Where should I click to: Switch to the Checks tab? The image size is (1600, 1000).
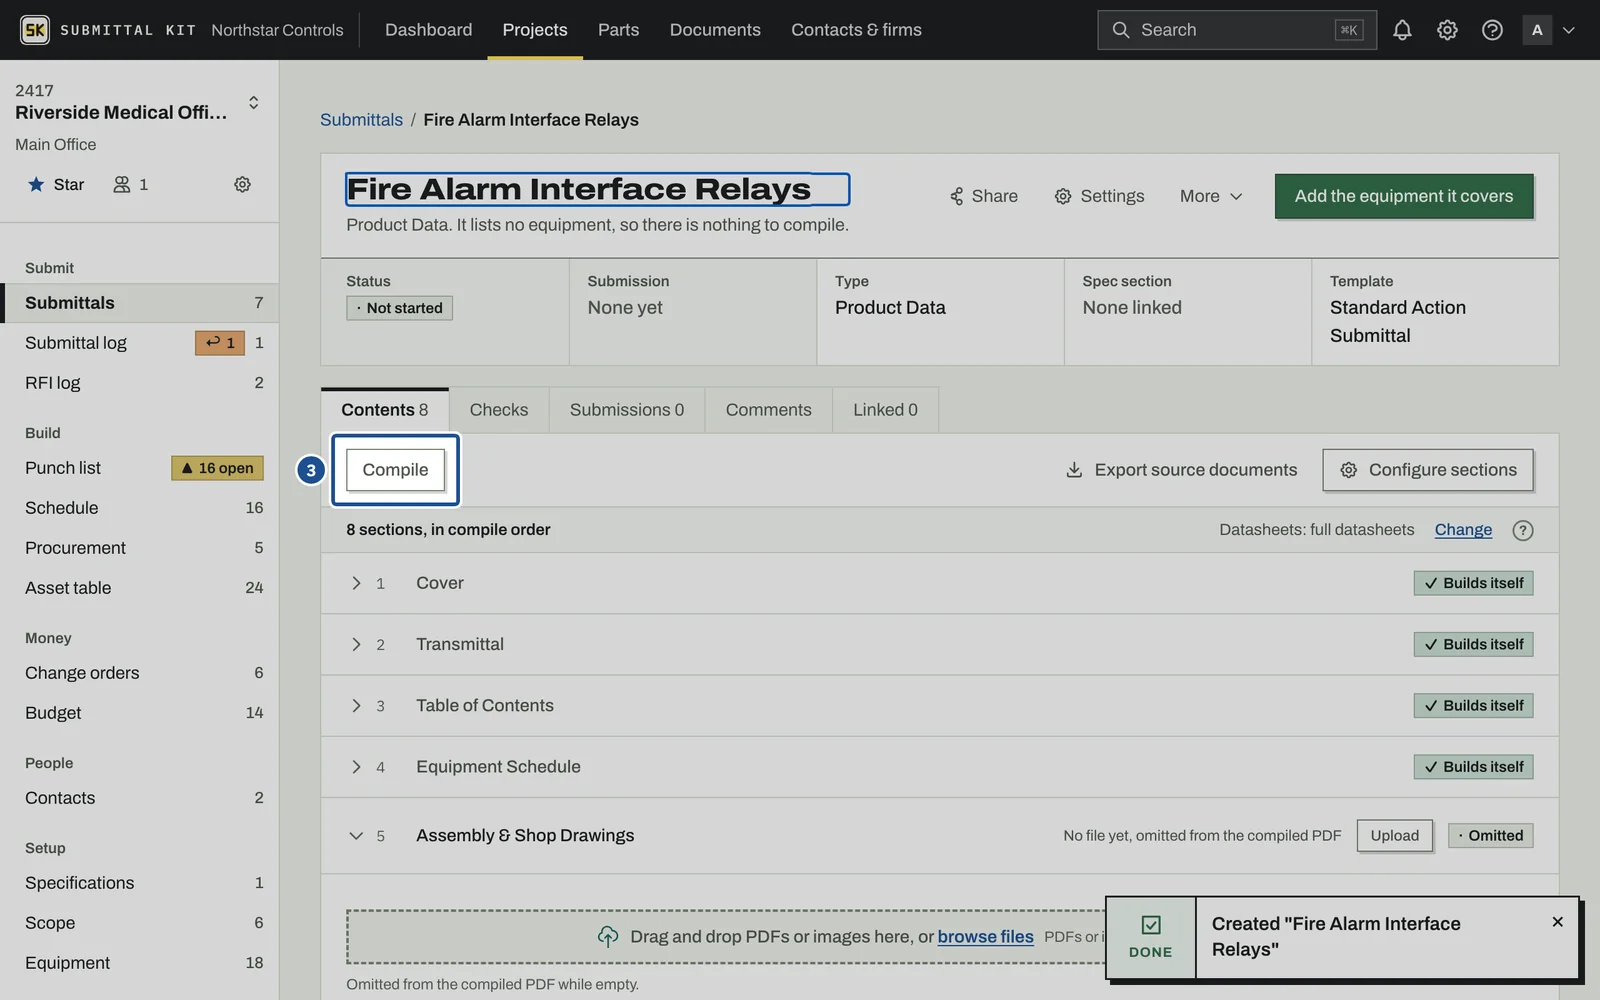tap(499, 410)
